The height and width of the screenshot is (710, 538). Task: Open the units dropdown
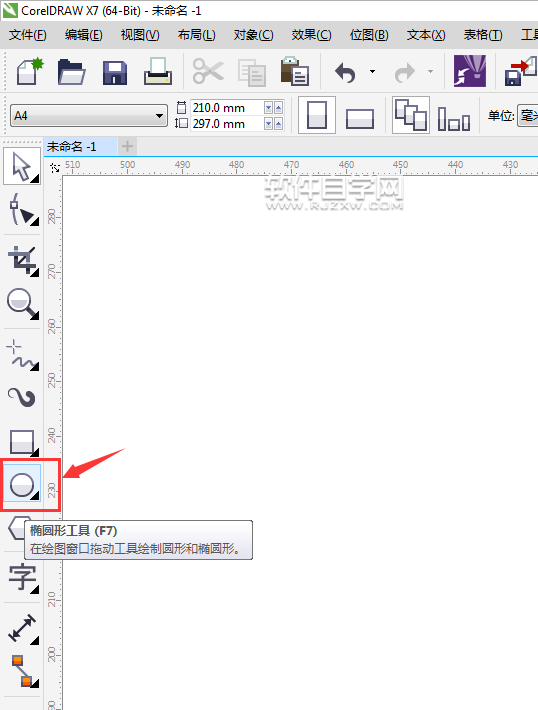(528, 115)
